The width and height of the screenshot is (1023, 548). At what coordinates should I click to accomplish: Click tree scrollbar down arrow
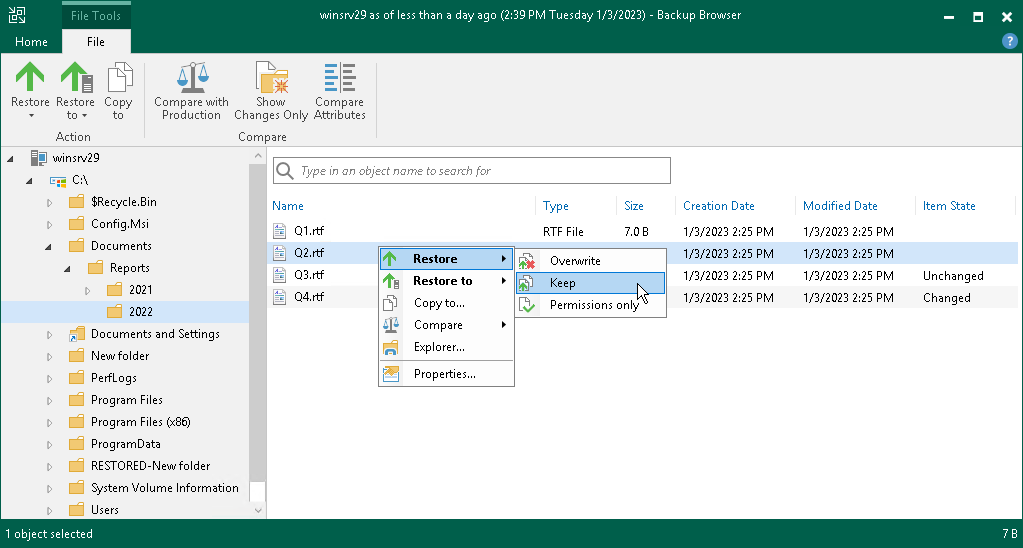[258, 511]
